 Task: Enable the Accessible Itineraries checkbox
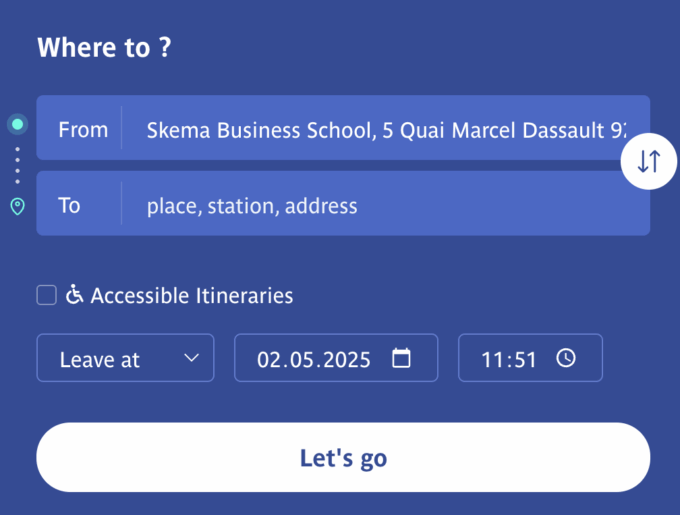pyautogui.click(x=47, y=295)
